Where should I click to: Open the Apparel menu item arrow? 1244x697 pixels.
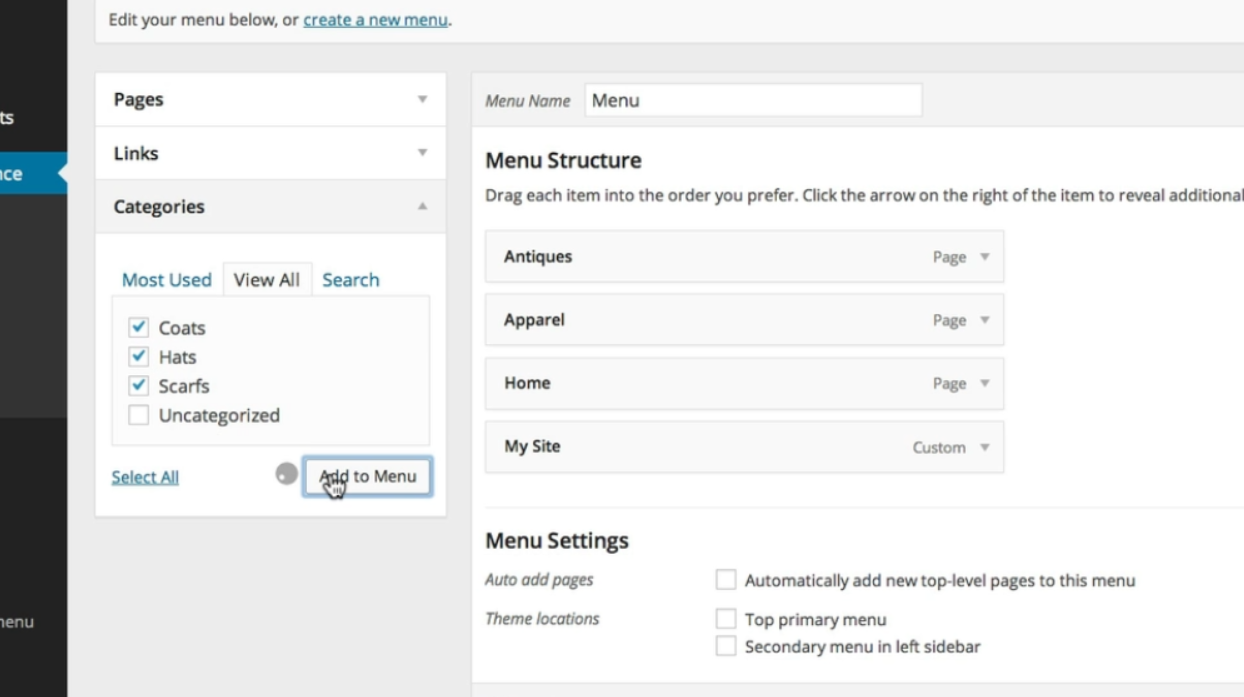984,320
